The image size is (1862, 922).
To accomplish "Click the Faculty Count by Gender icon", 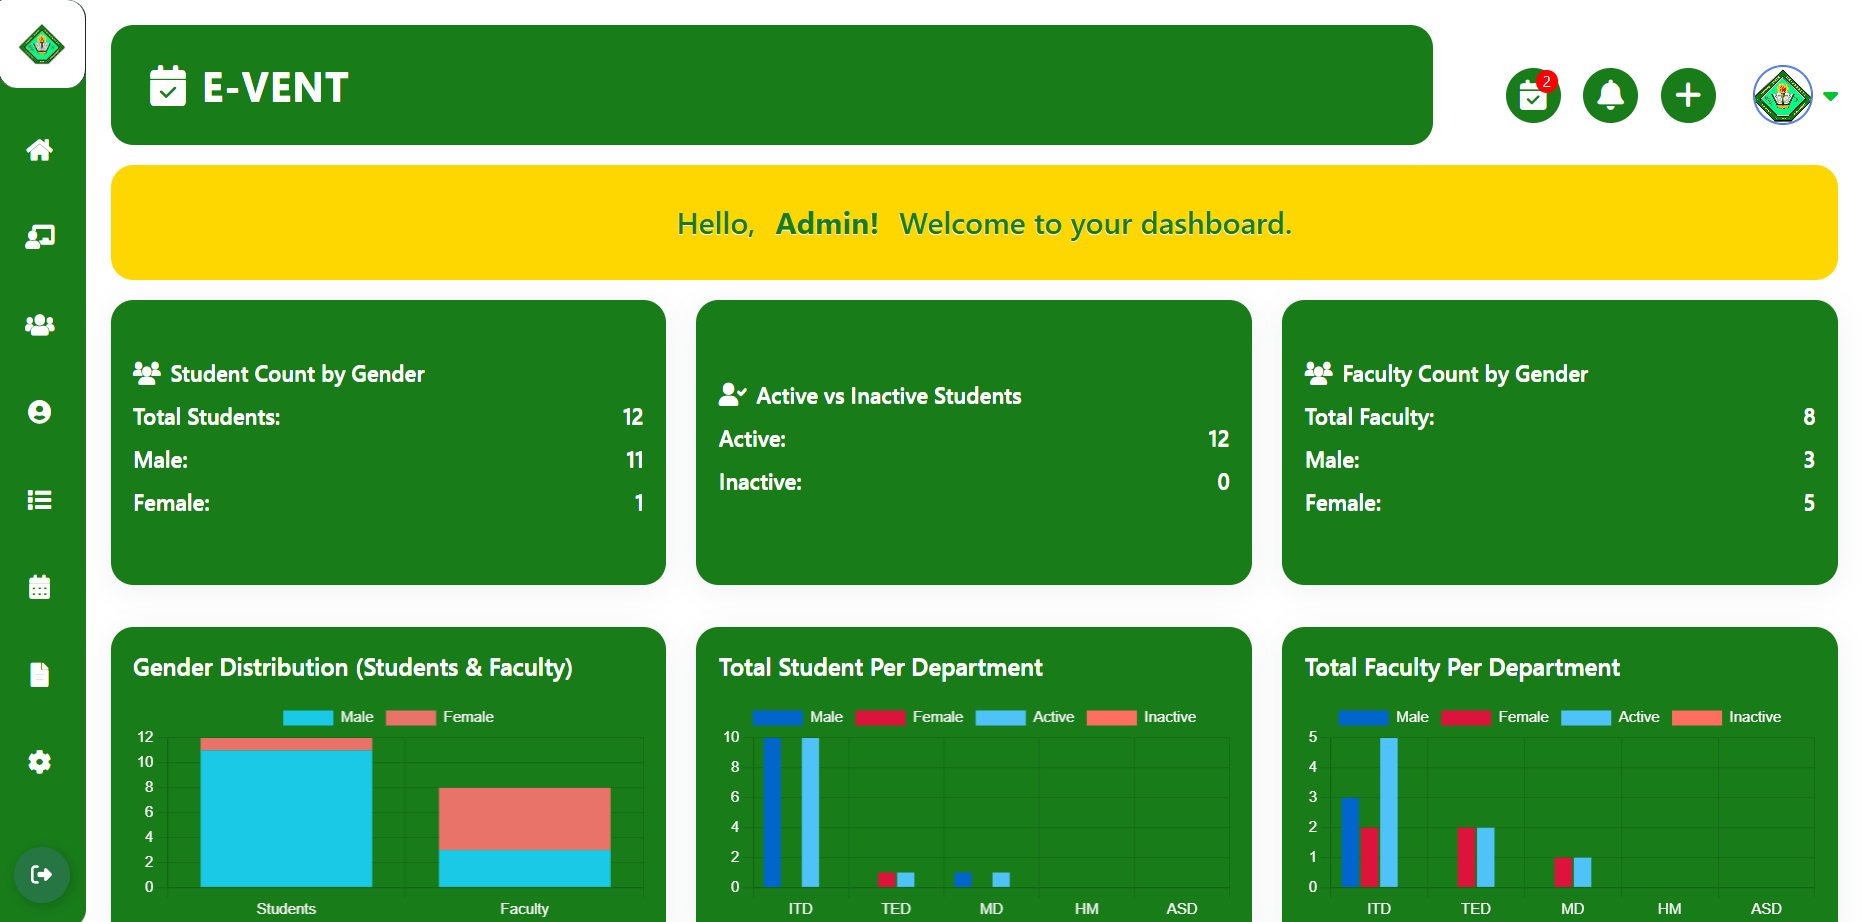I will coord(1319,373).
